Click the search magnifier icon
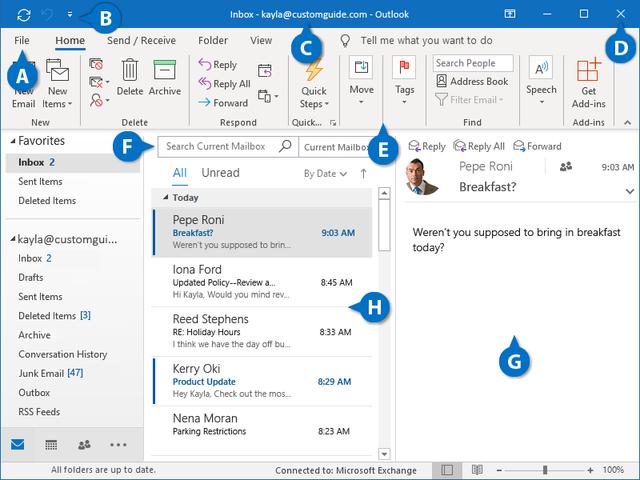Viewport: 640px width, 480px height. (285, 146)
